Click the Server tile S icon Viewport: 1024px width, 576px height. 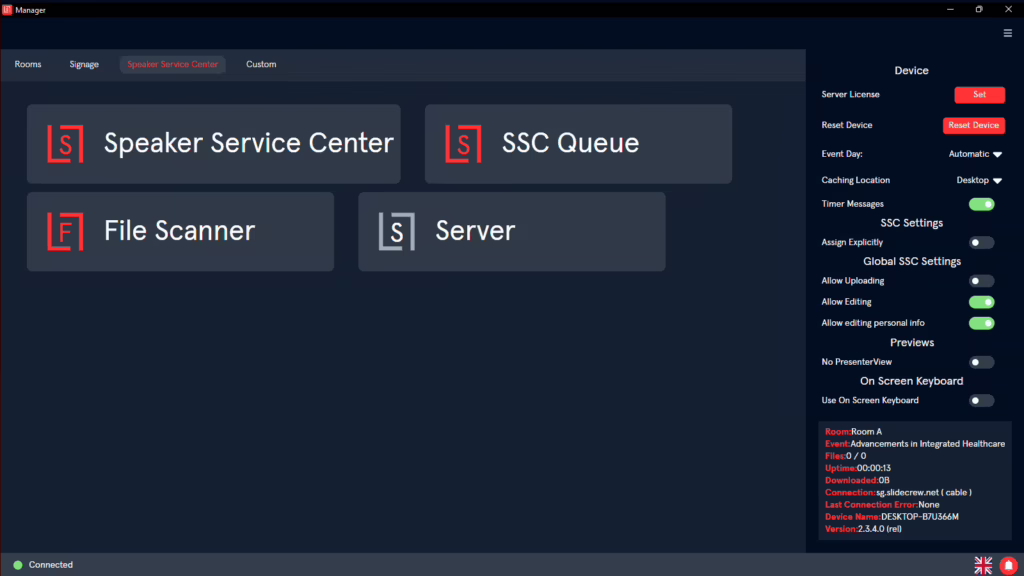point(396,231)
